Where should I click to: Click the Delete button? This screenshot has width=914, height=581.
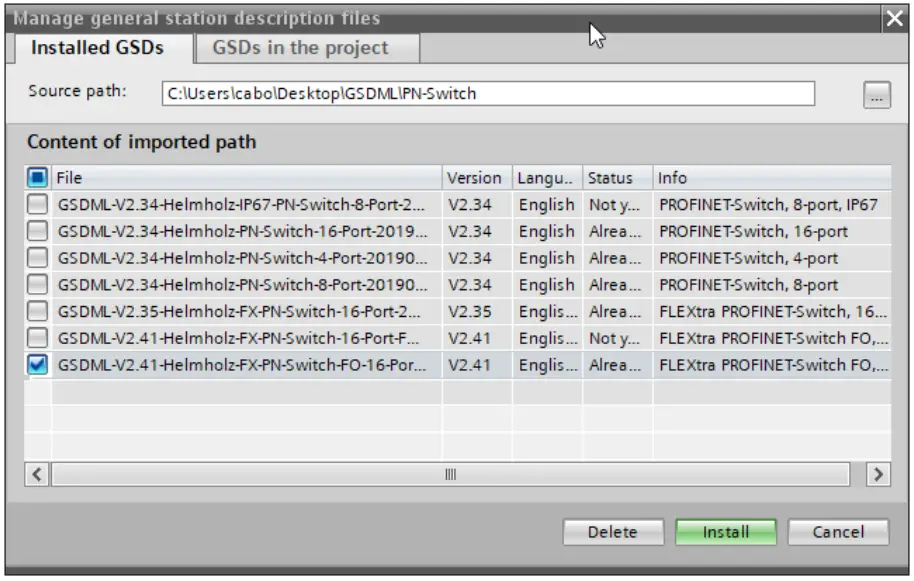tap(613, 532)
